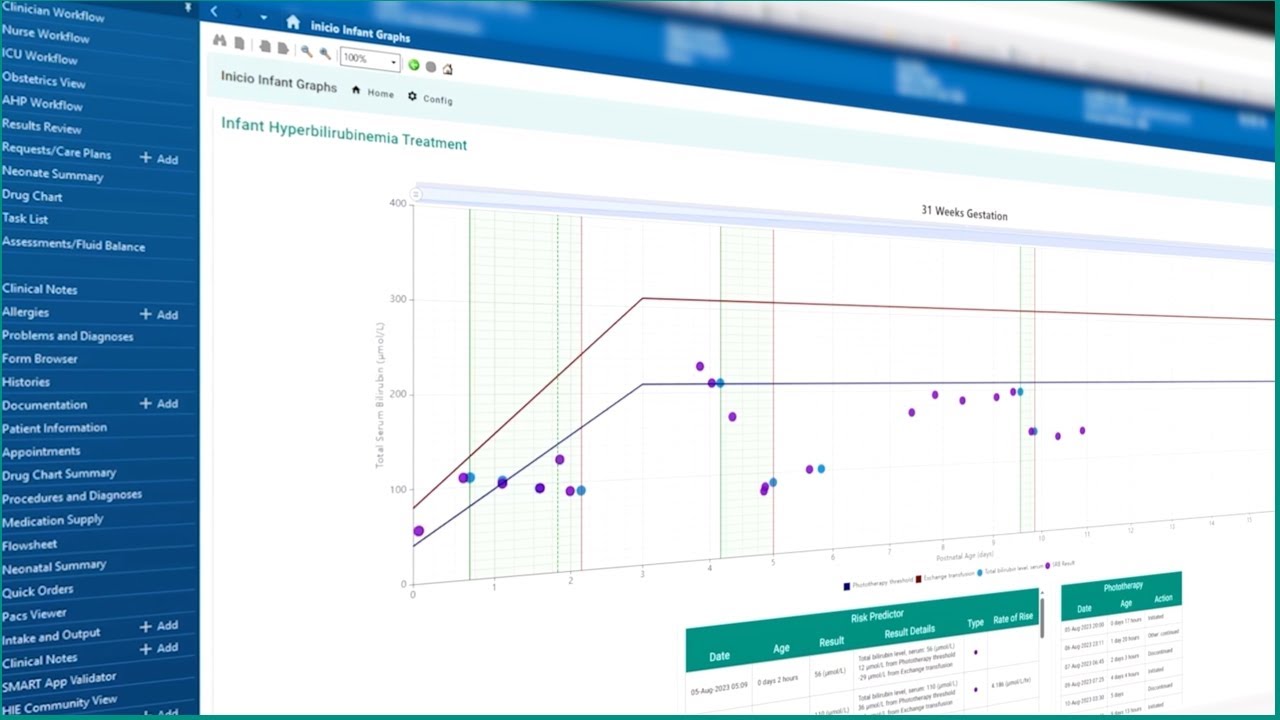
Task: Open Quick Orders in sidebar
Action: tap(38, 591)
